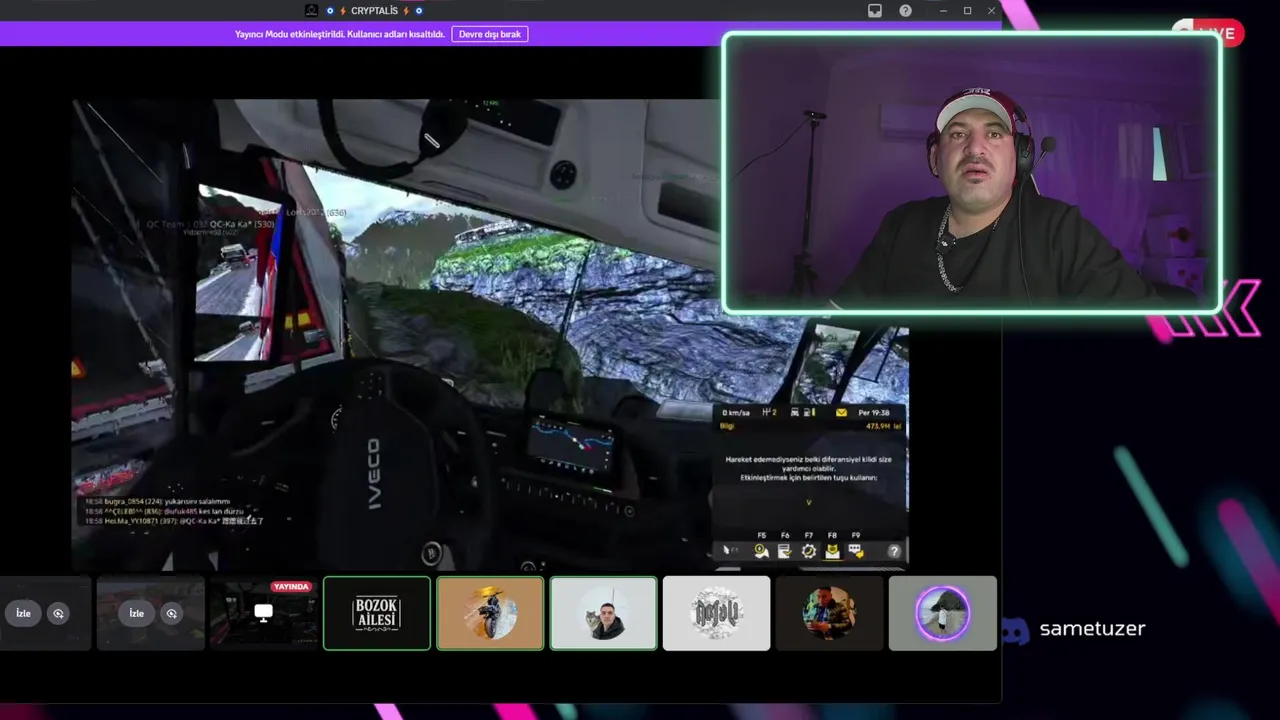
Task: Open the Discord help icon in title bar
Action: pyautogui.click(x=905, y=11)
